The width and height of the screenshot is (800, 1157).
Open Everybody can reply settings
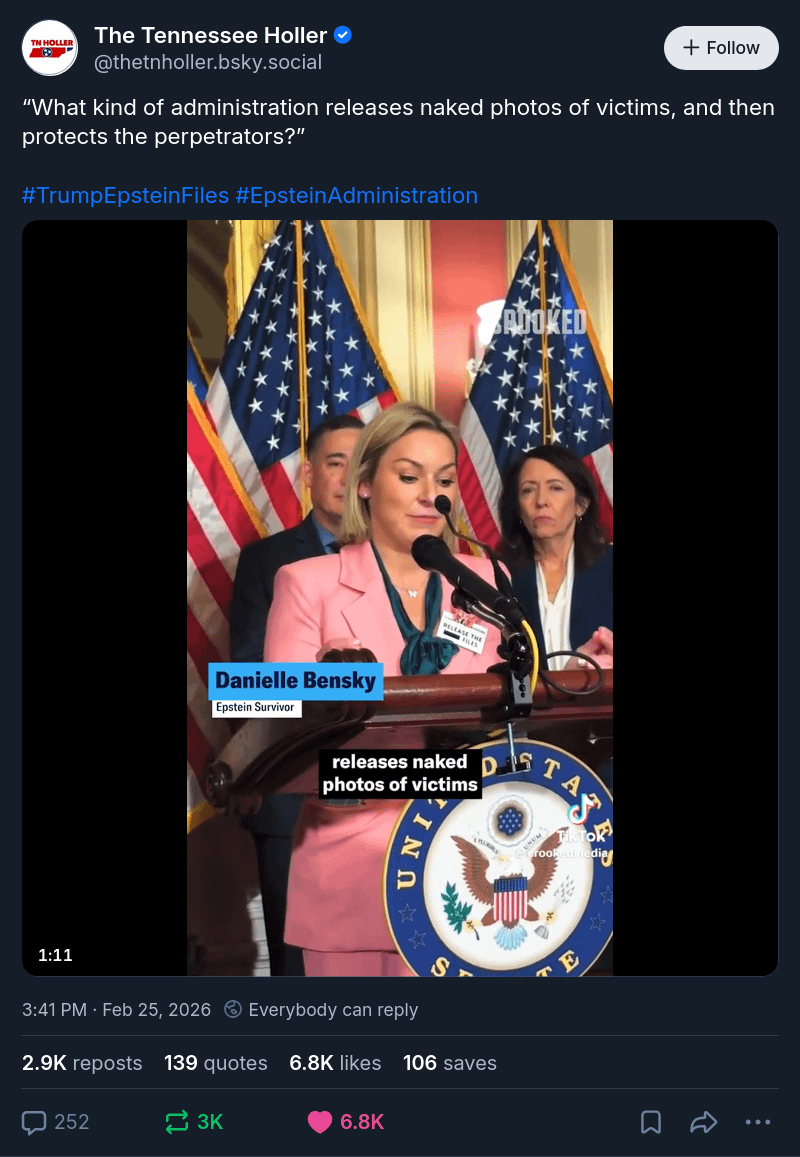[333, 1009]
